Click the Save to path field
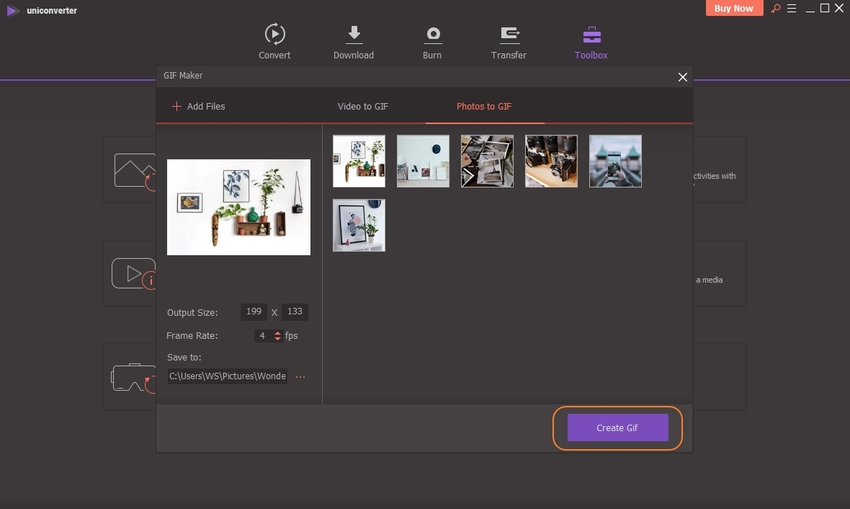This screenshot has height=509, width=850. [x=228, y=377]
